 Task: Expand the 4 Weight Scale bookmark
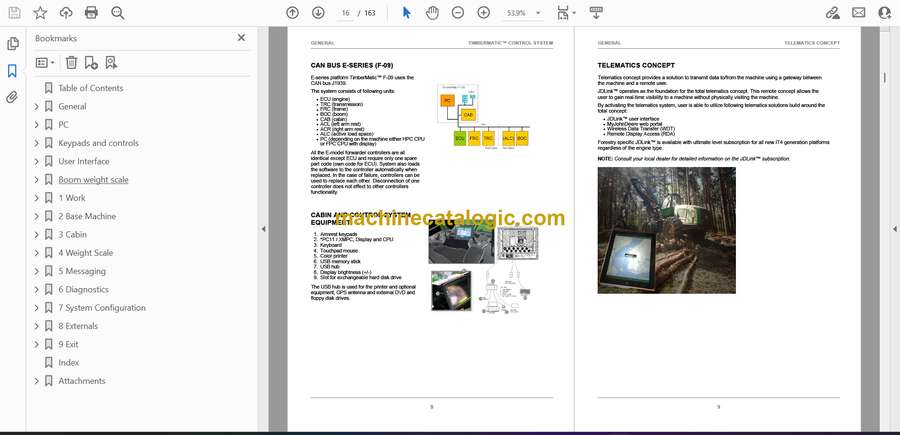(x=37, y=253)
